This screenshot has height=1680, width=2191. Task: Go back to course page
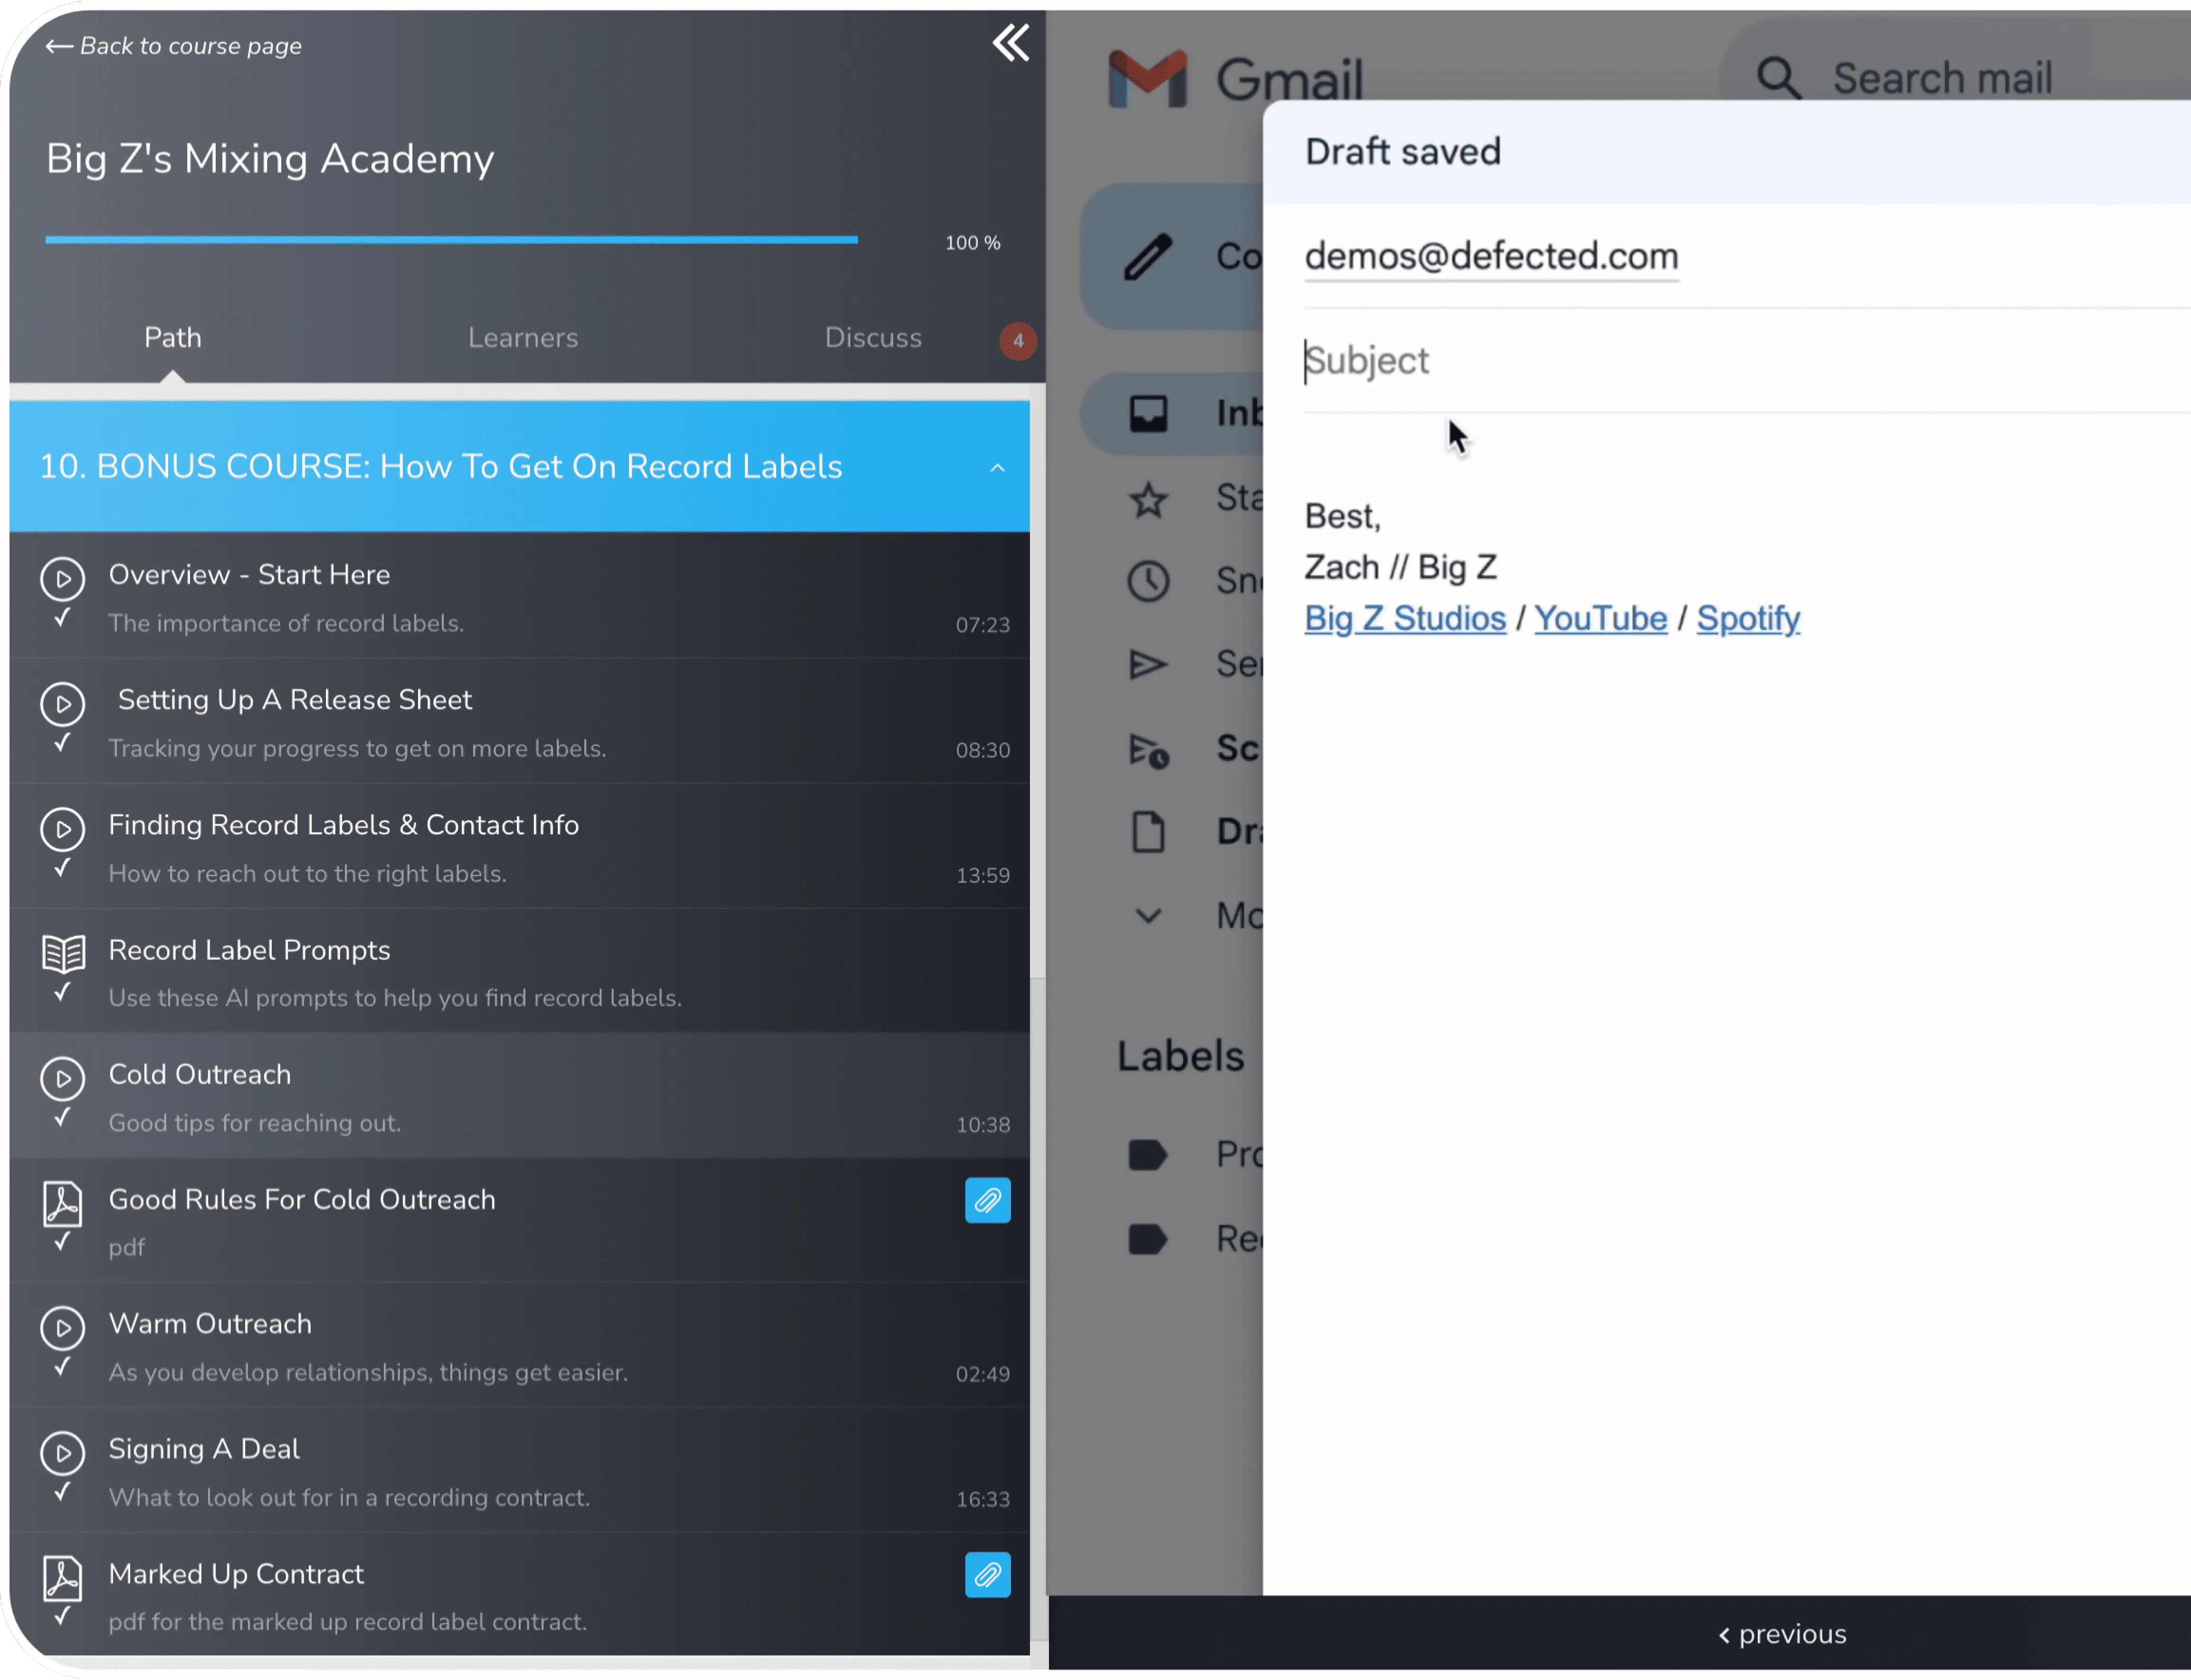click(x=173, y=46)
